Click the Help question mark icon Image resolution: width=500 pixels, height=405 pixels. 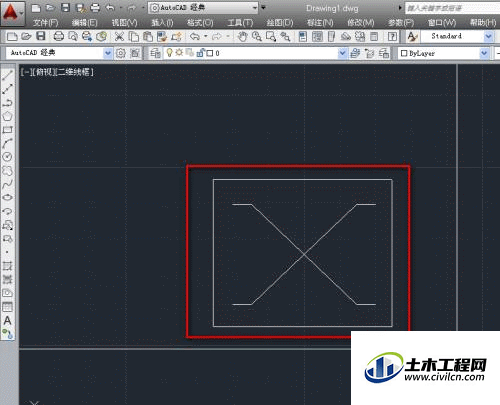[x=393, y=36]
